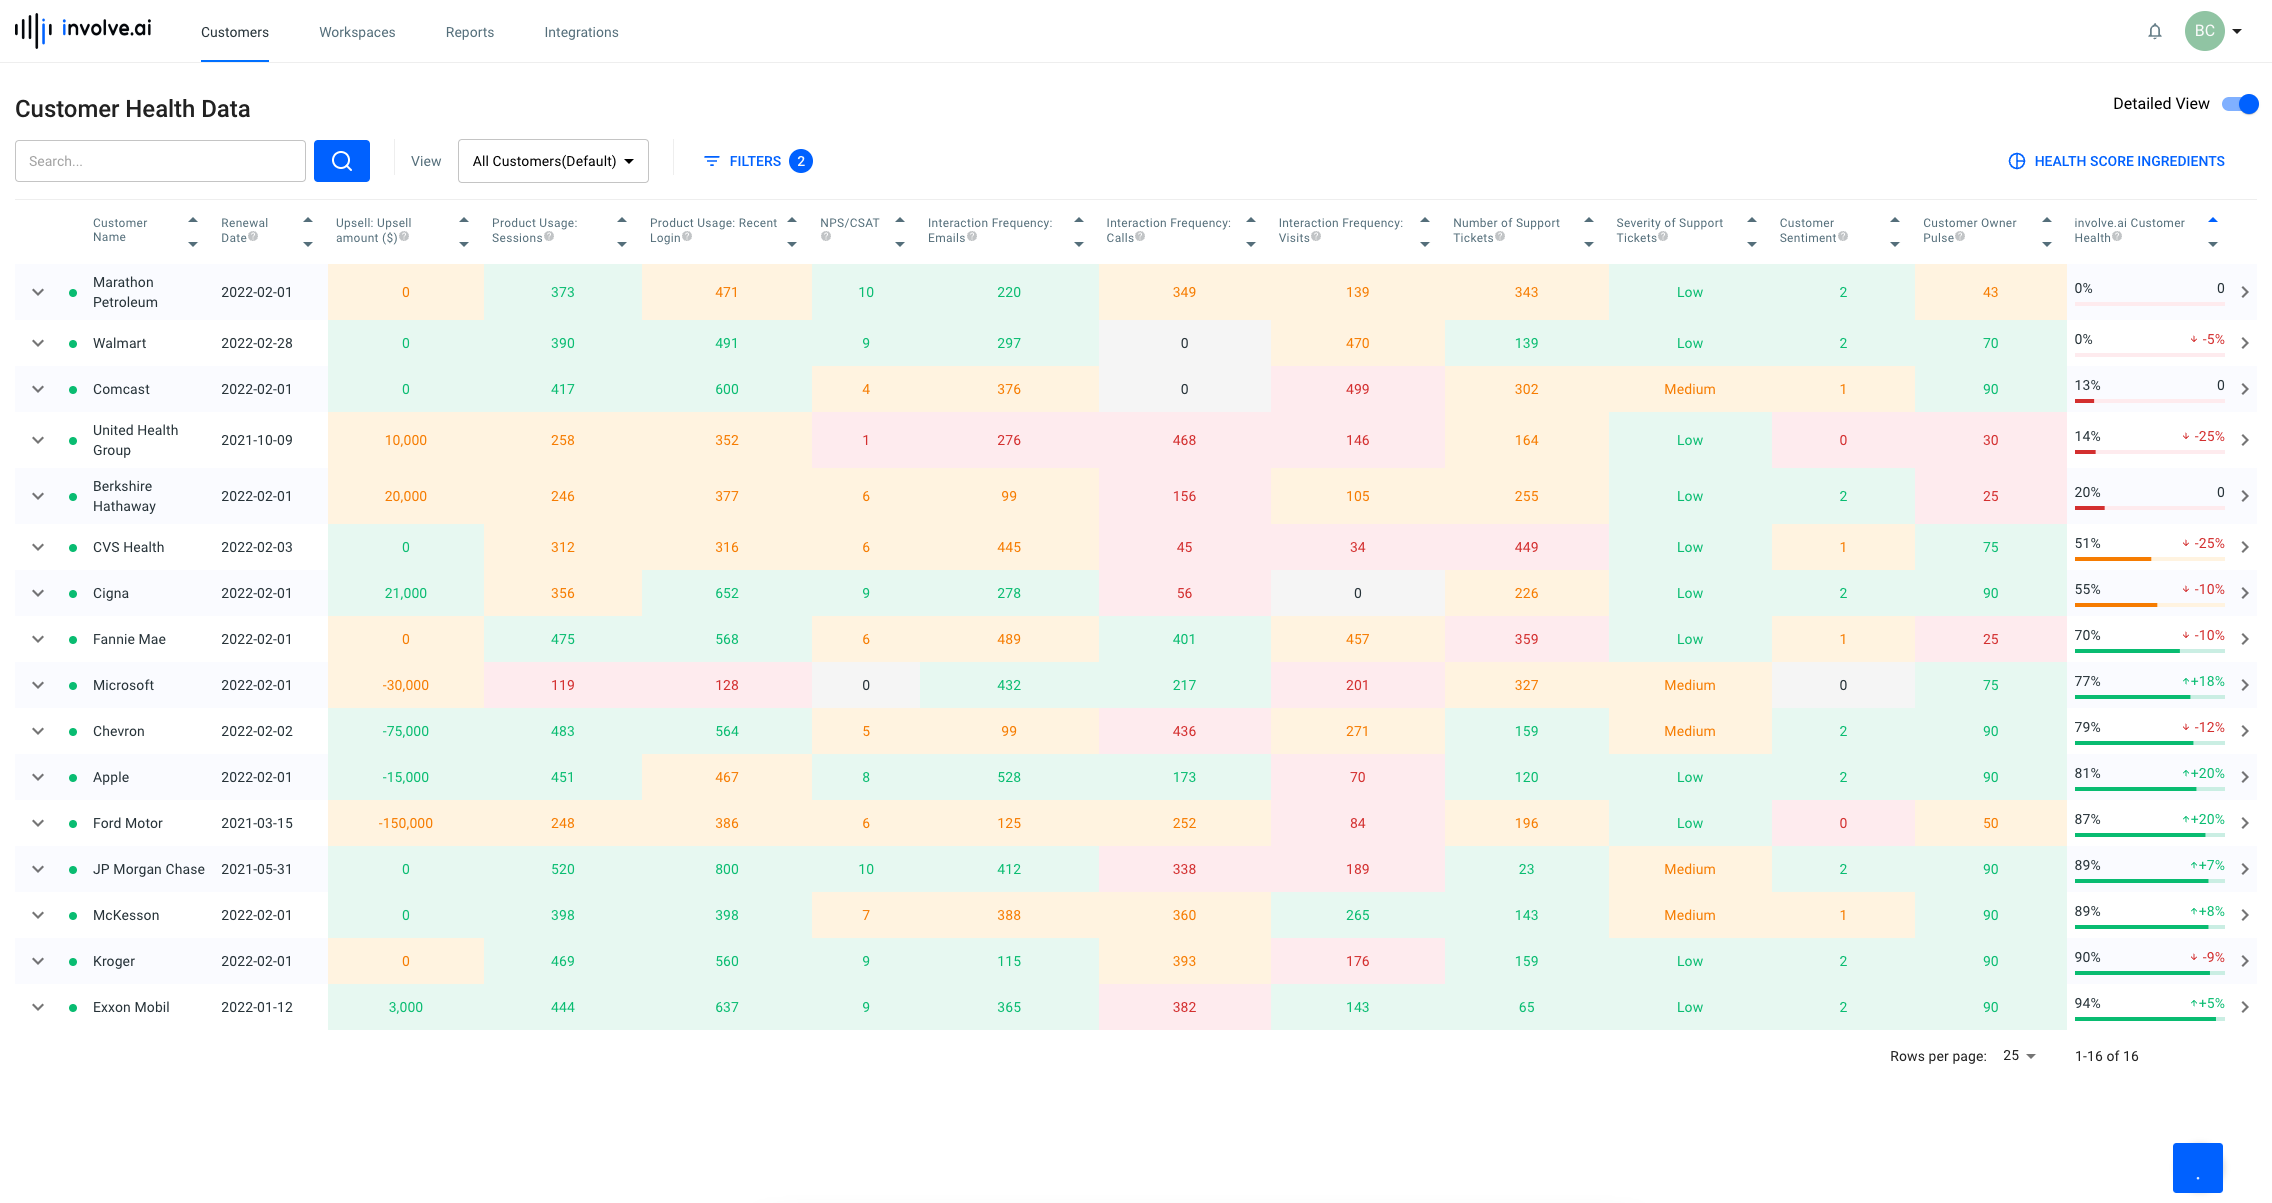Expand the JP Morgan Chase row
2272x1203 pixels.
click(38, 869)
